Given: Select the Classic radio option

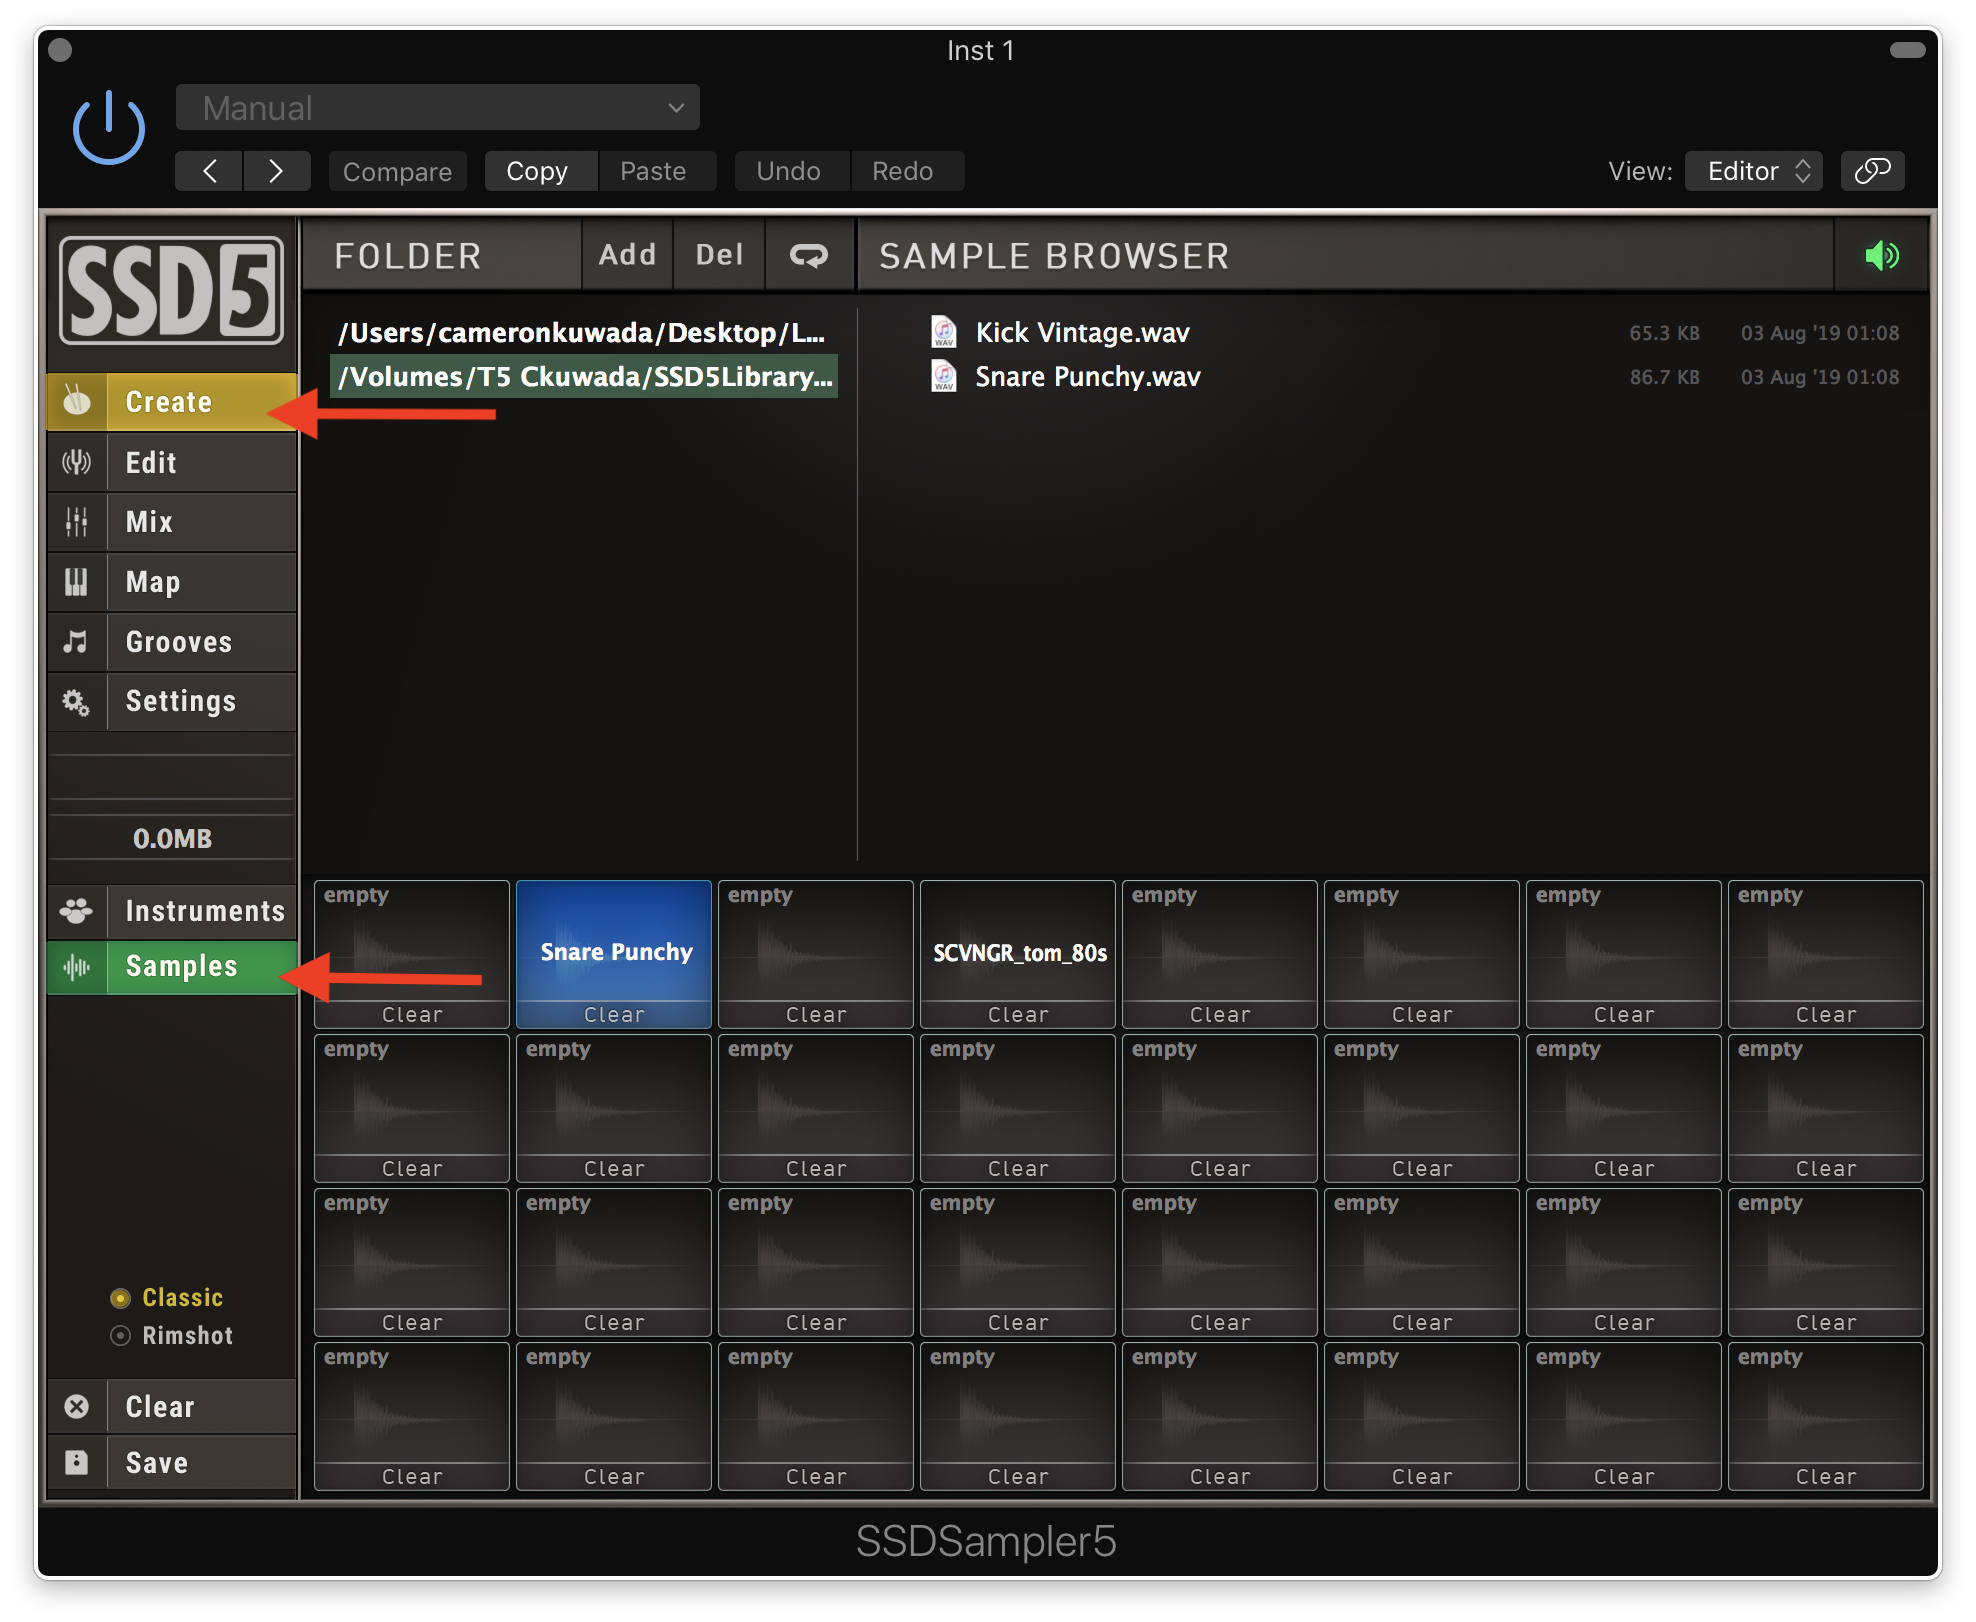Looking at the screenshot, I should (x=167, y=1298).
